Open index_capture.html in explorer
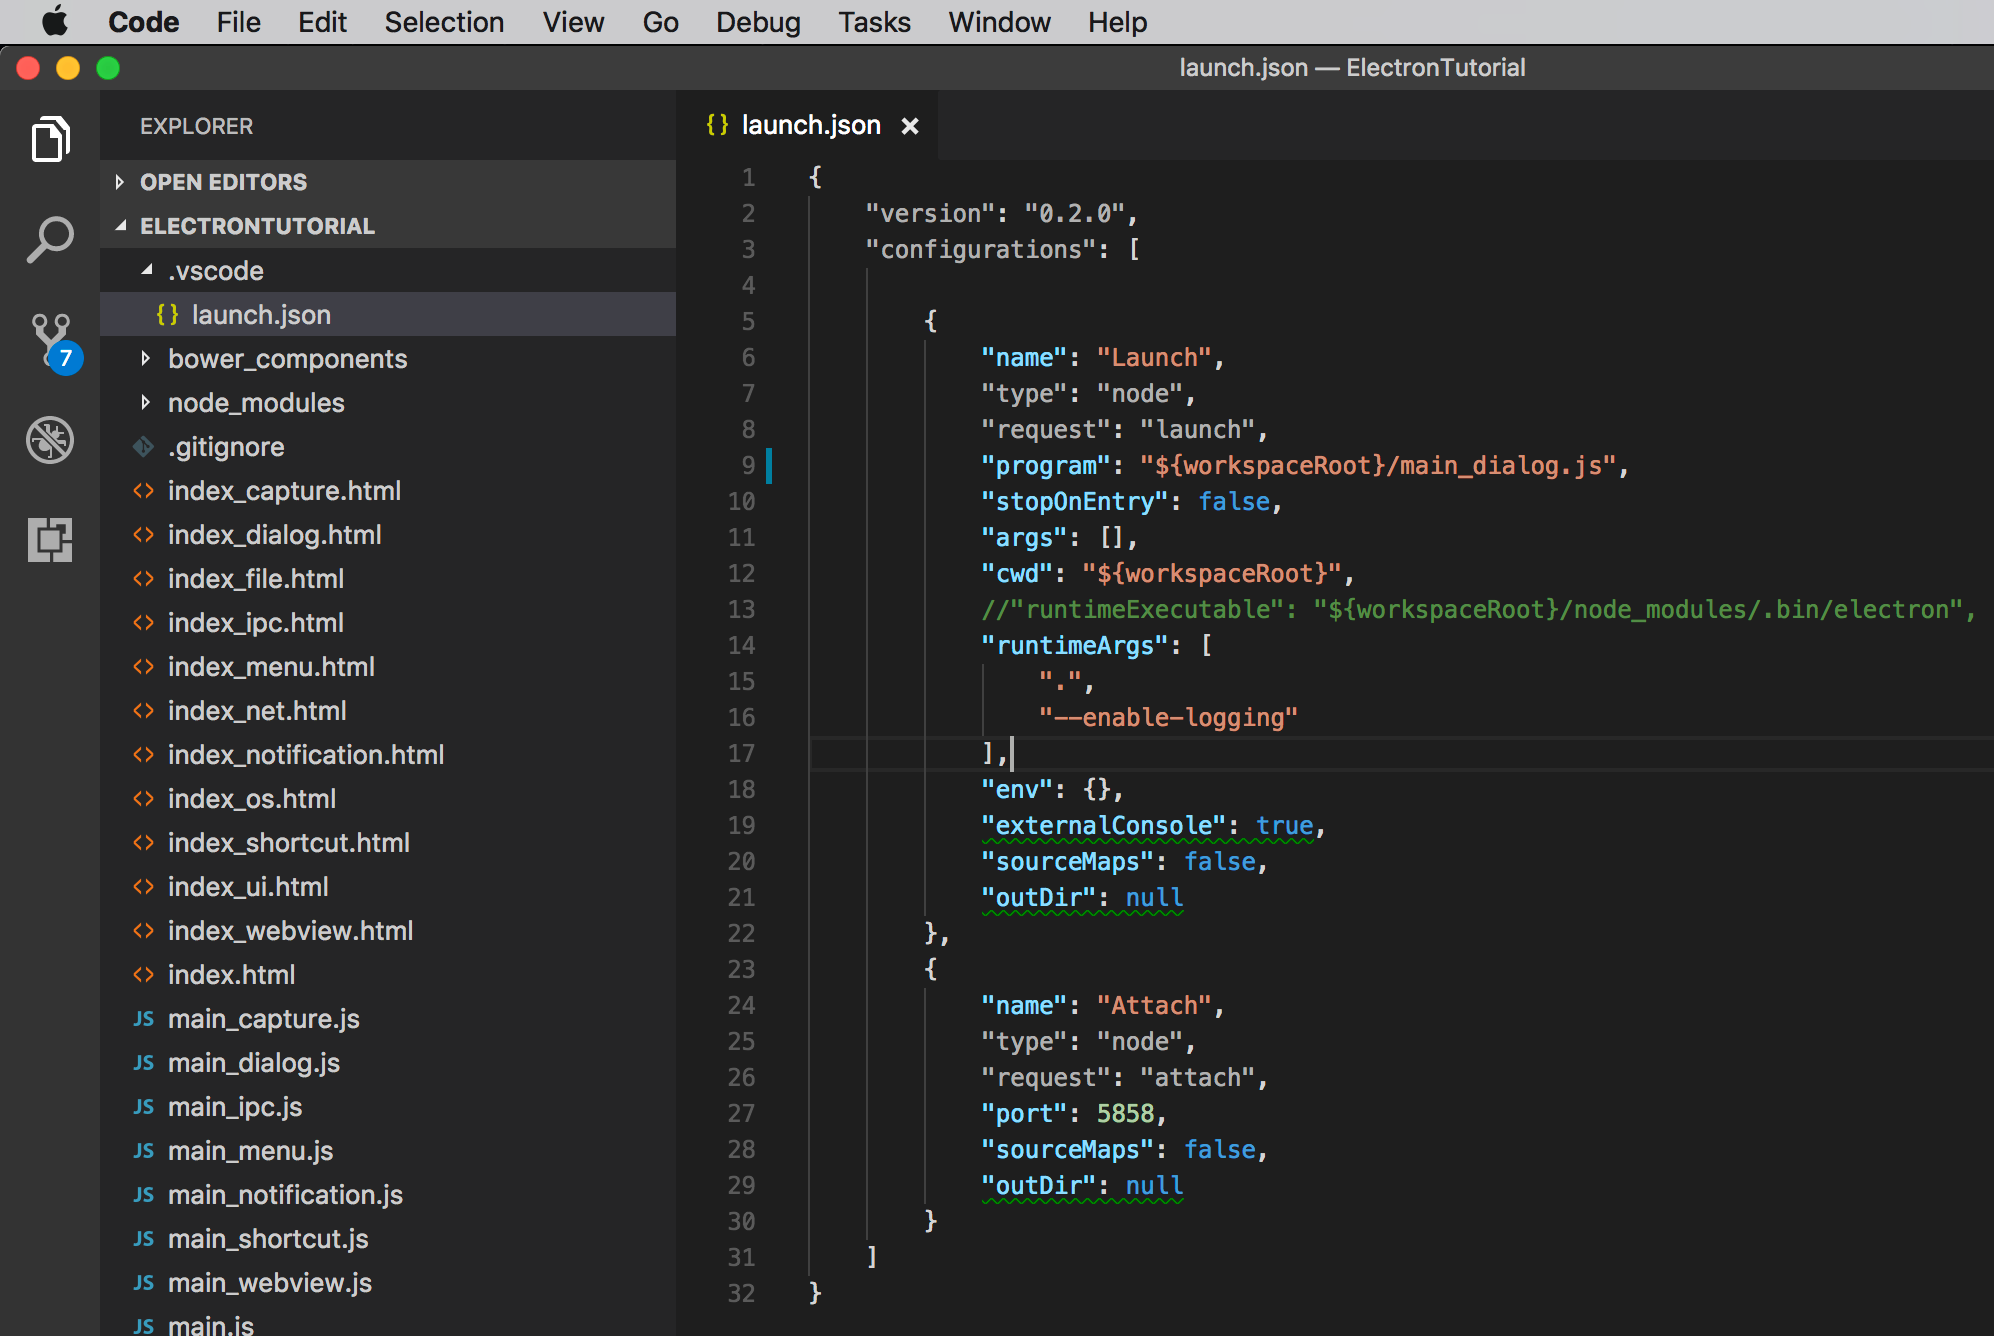Viewport: 1994px width, 1336px height. [x=388, y=491]
